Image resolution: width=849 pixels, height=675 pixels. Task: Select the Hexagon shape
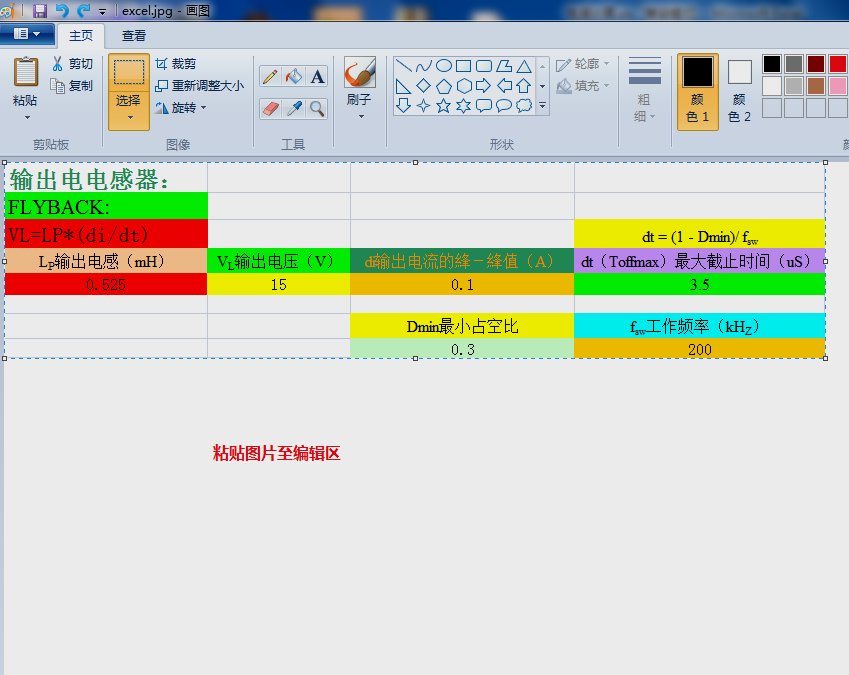click(463, 86)
